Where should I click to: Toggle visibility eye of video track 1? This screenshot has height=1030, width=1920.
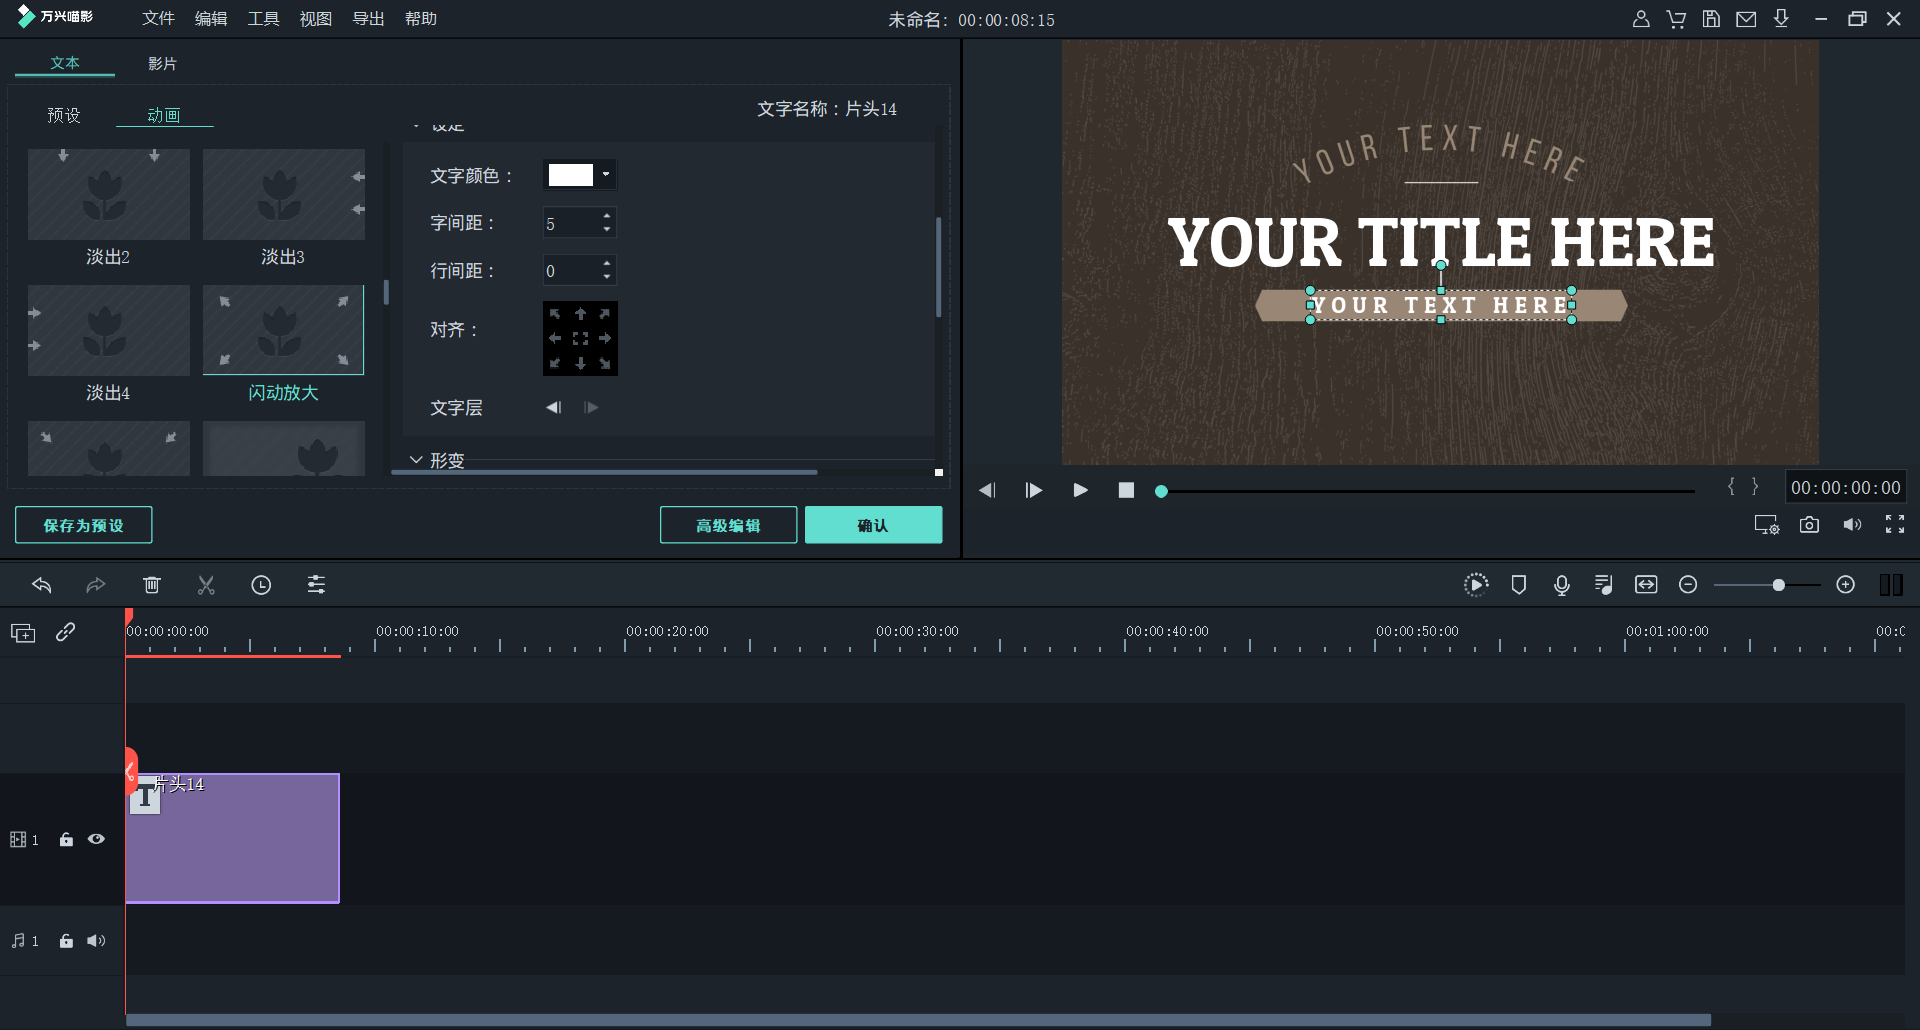pos(96,840)
